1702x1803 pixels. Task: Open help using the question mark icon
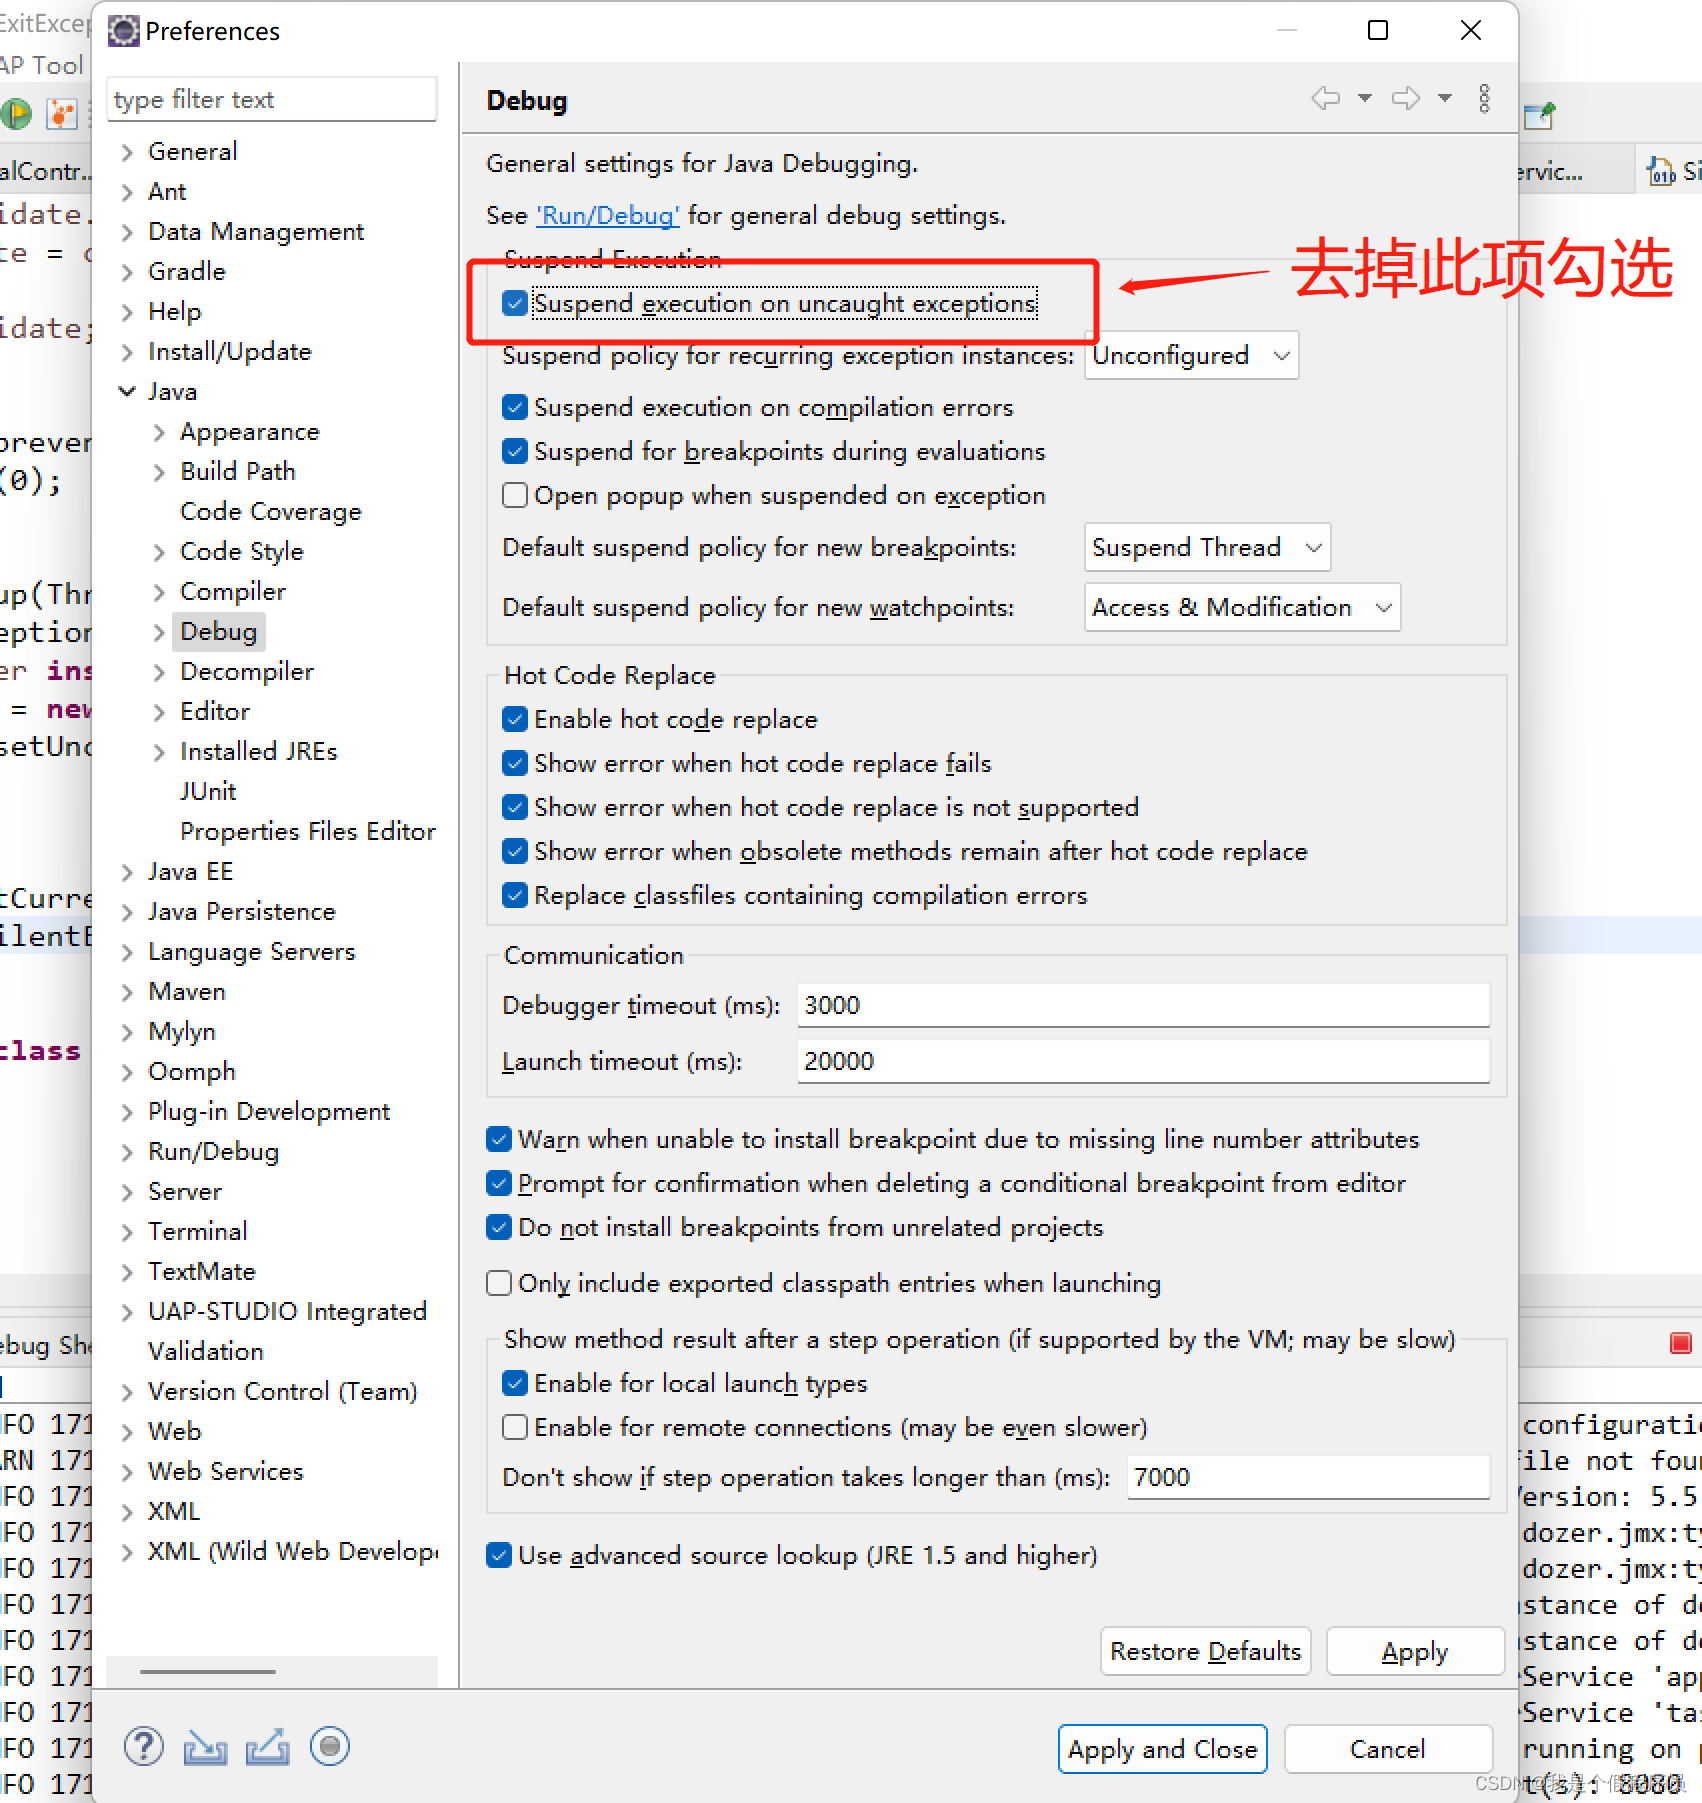pos(143,1746)
